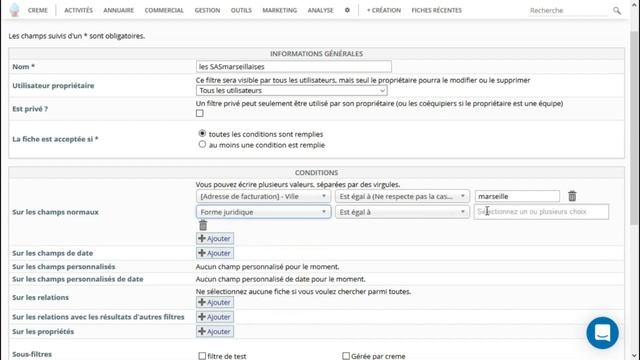Open the Forme juridique operator dropdown Est égal à

pos(402,212)
